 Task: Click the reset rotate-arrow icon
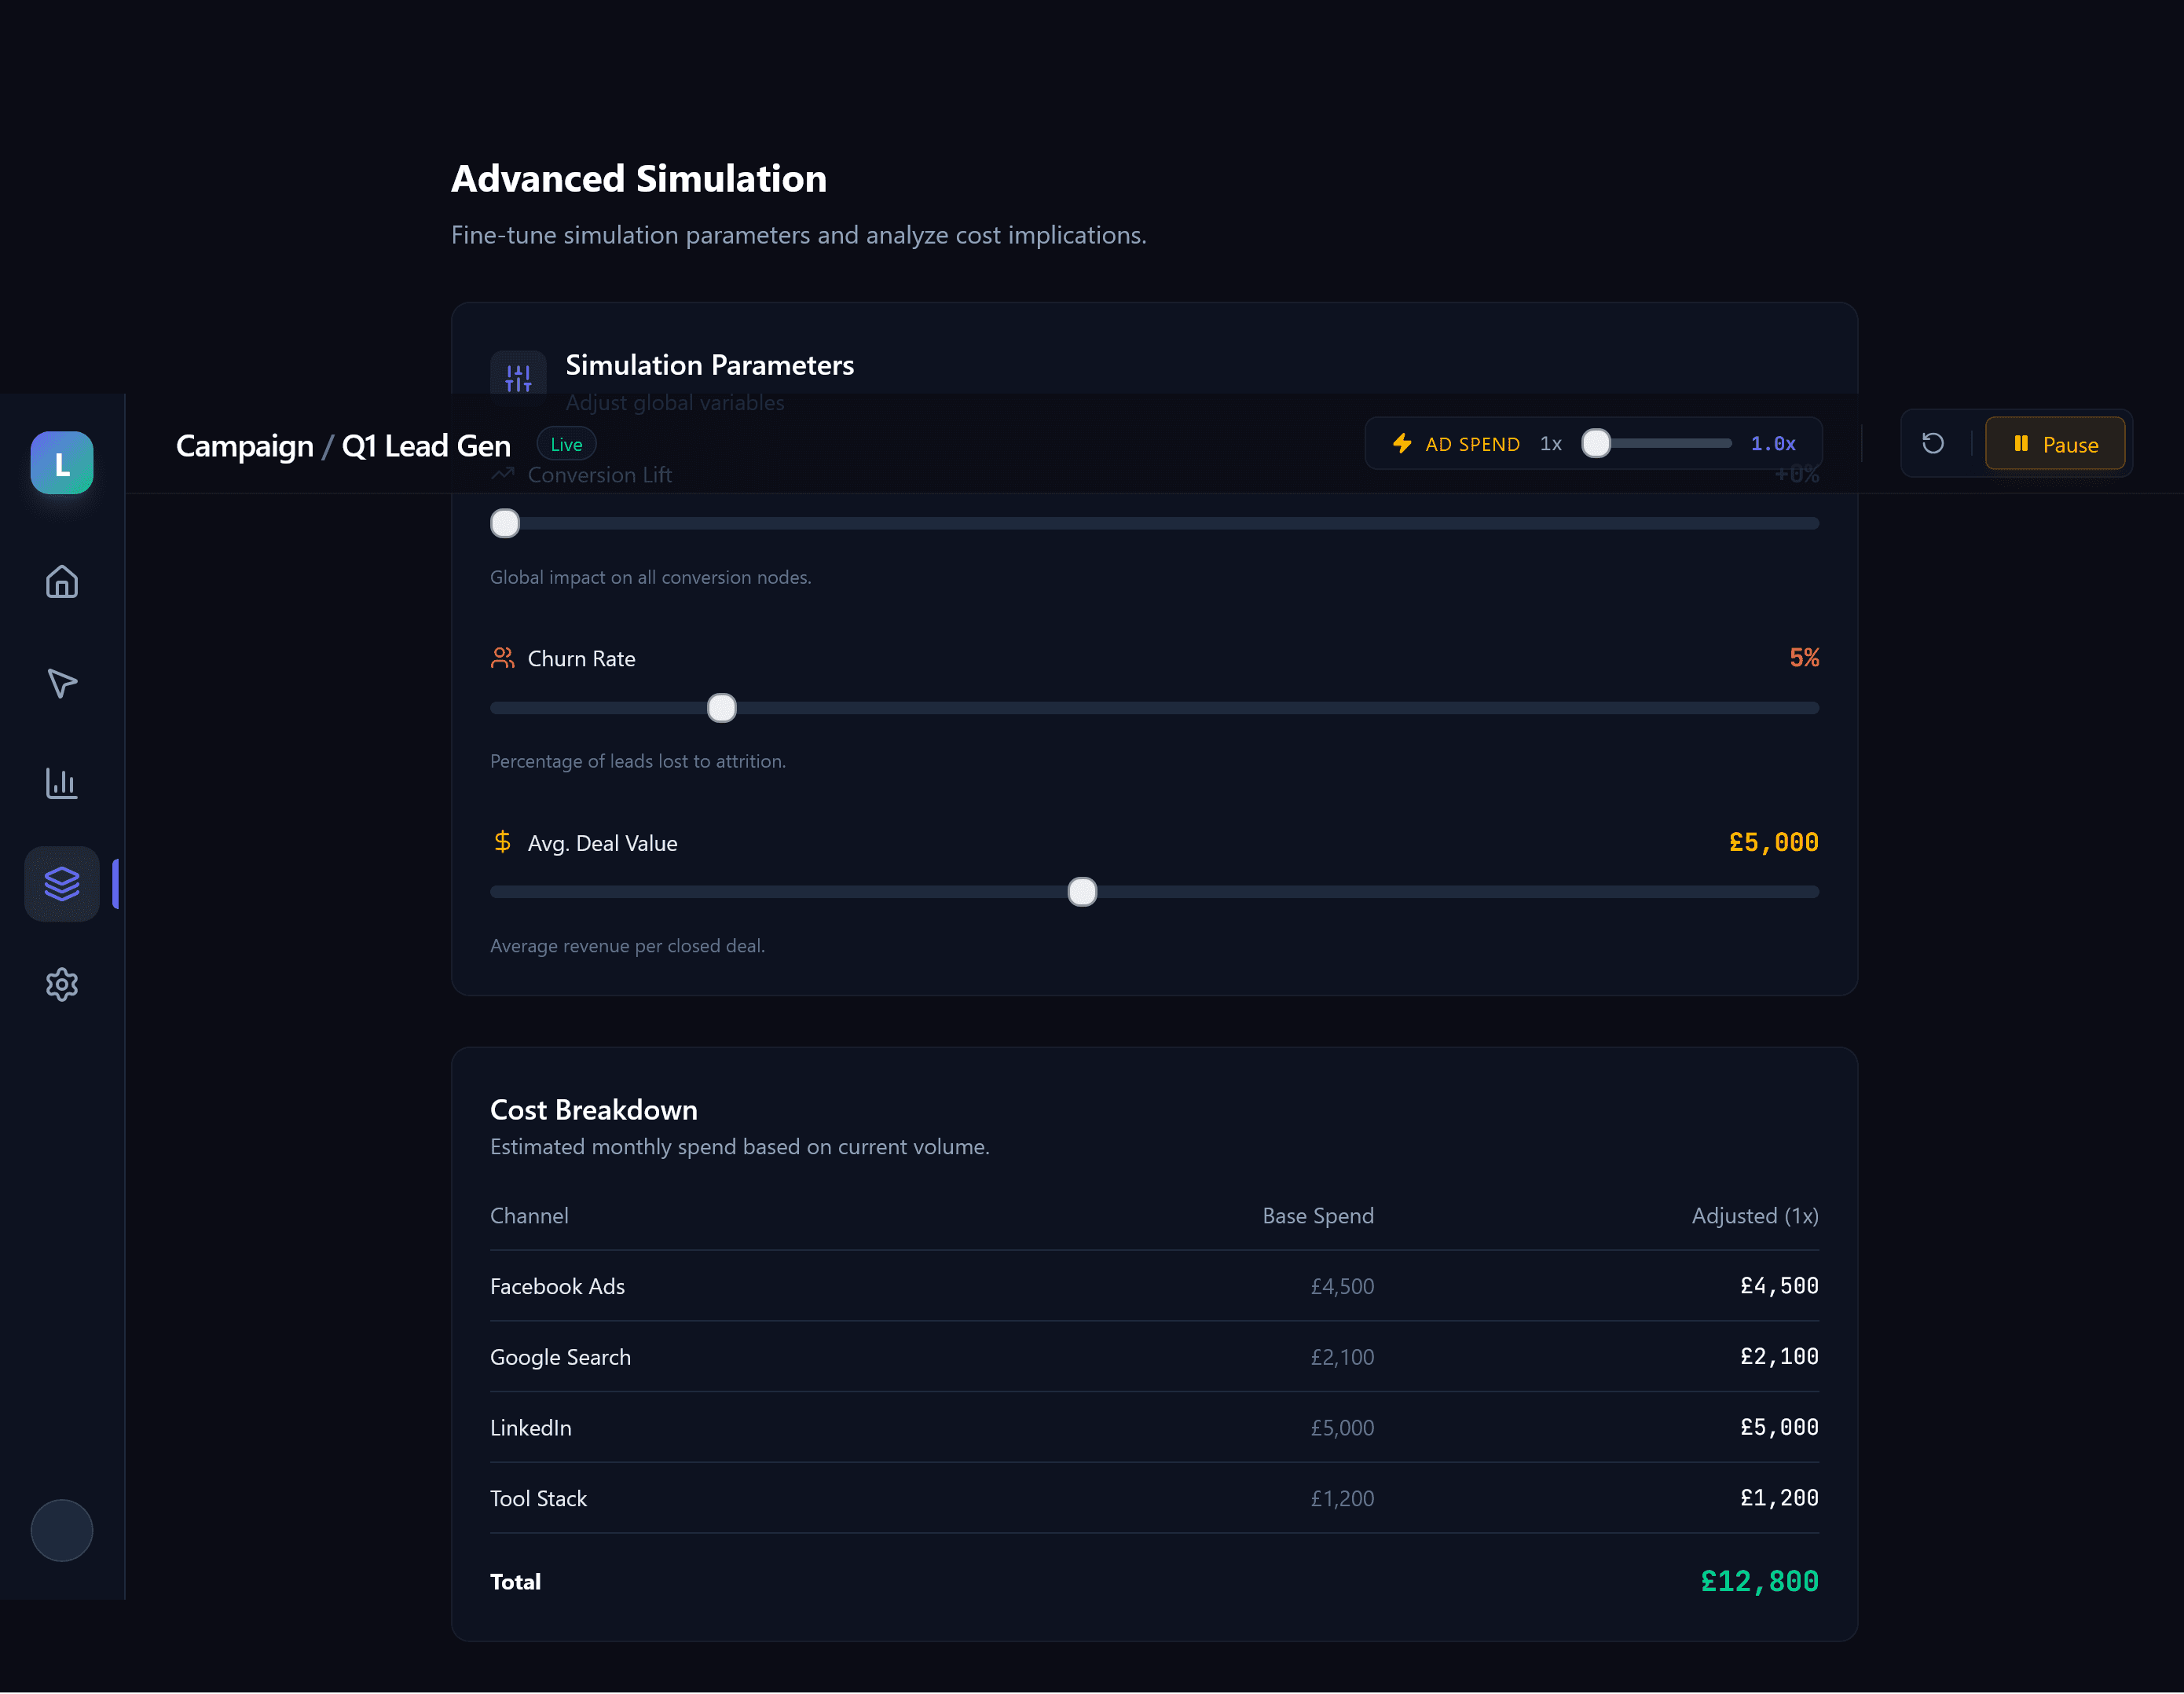pos(1933,443)
